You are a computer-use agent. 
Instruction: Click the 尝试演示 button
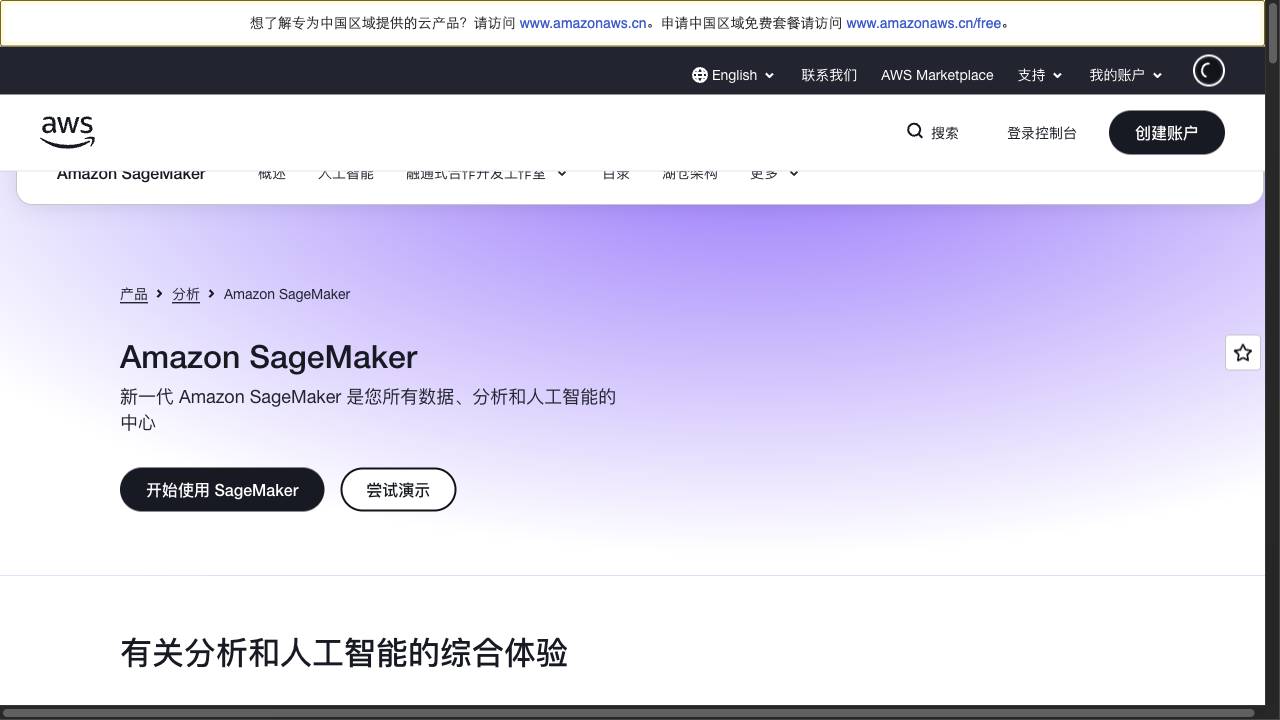pyautogui.click(x=398, y=490)
